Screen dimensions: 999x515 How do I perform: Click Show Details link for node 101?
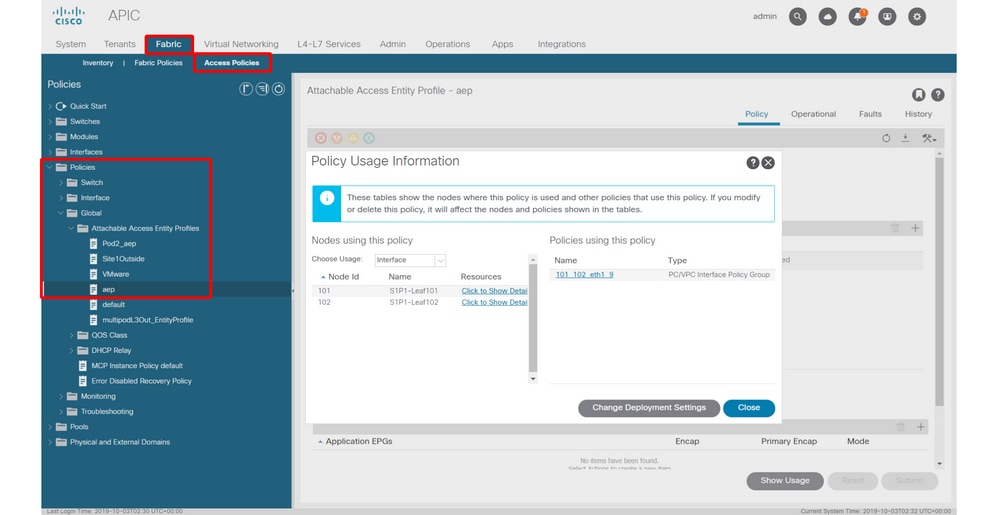(x=494, y=291)
